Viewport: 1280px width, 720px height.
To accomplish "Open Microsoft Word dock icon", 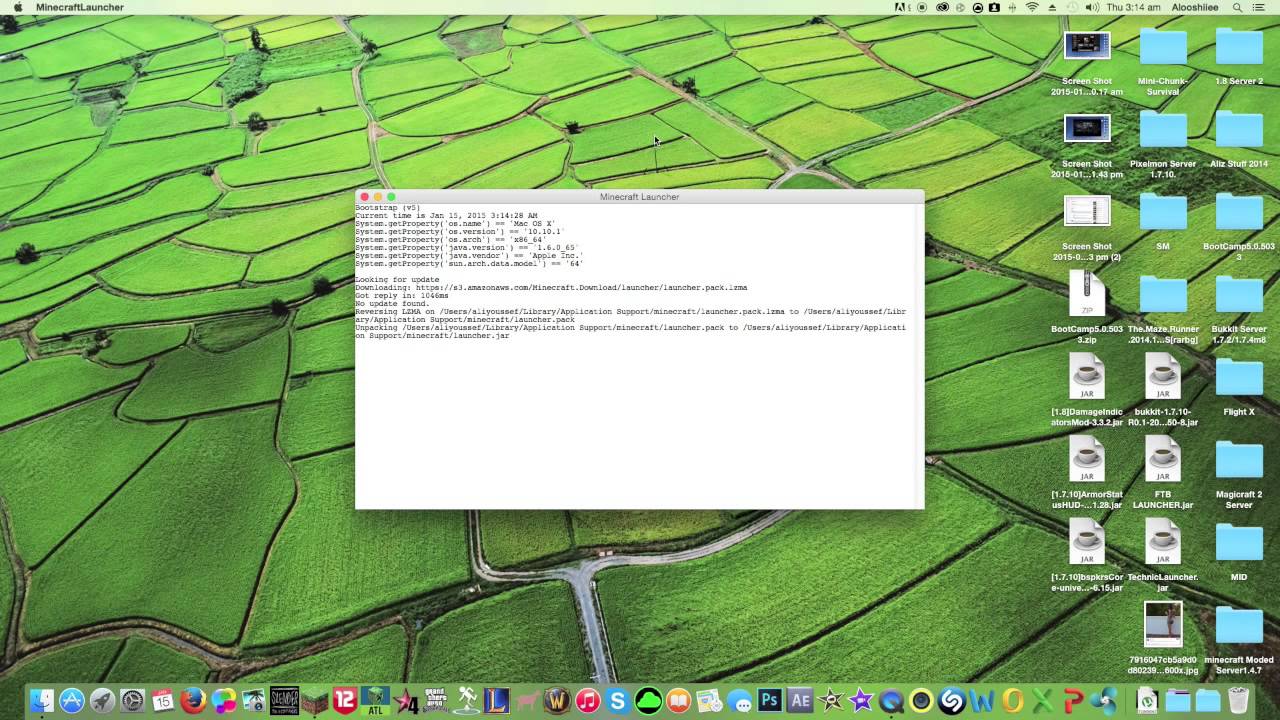I will pyautogui.click(x=982, y=701).
